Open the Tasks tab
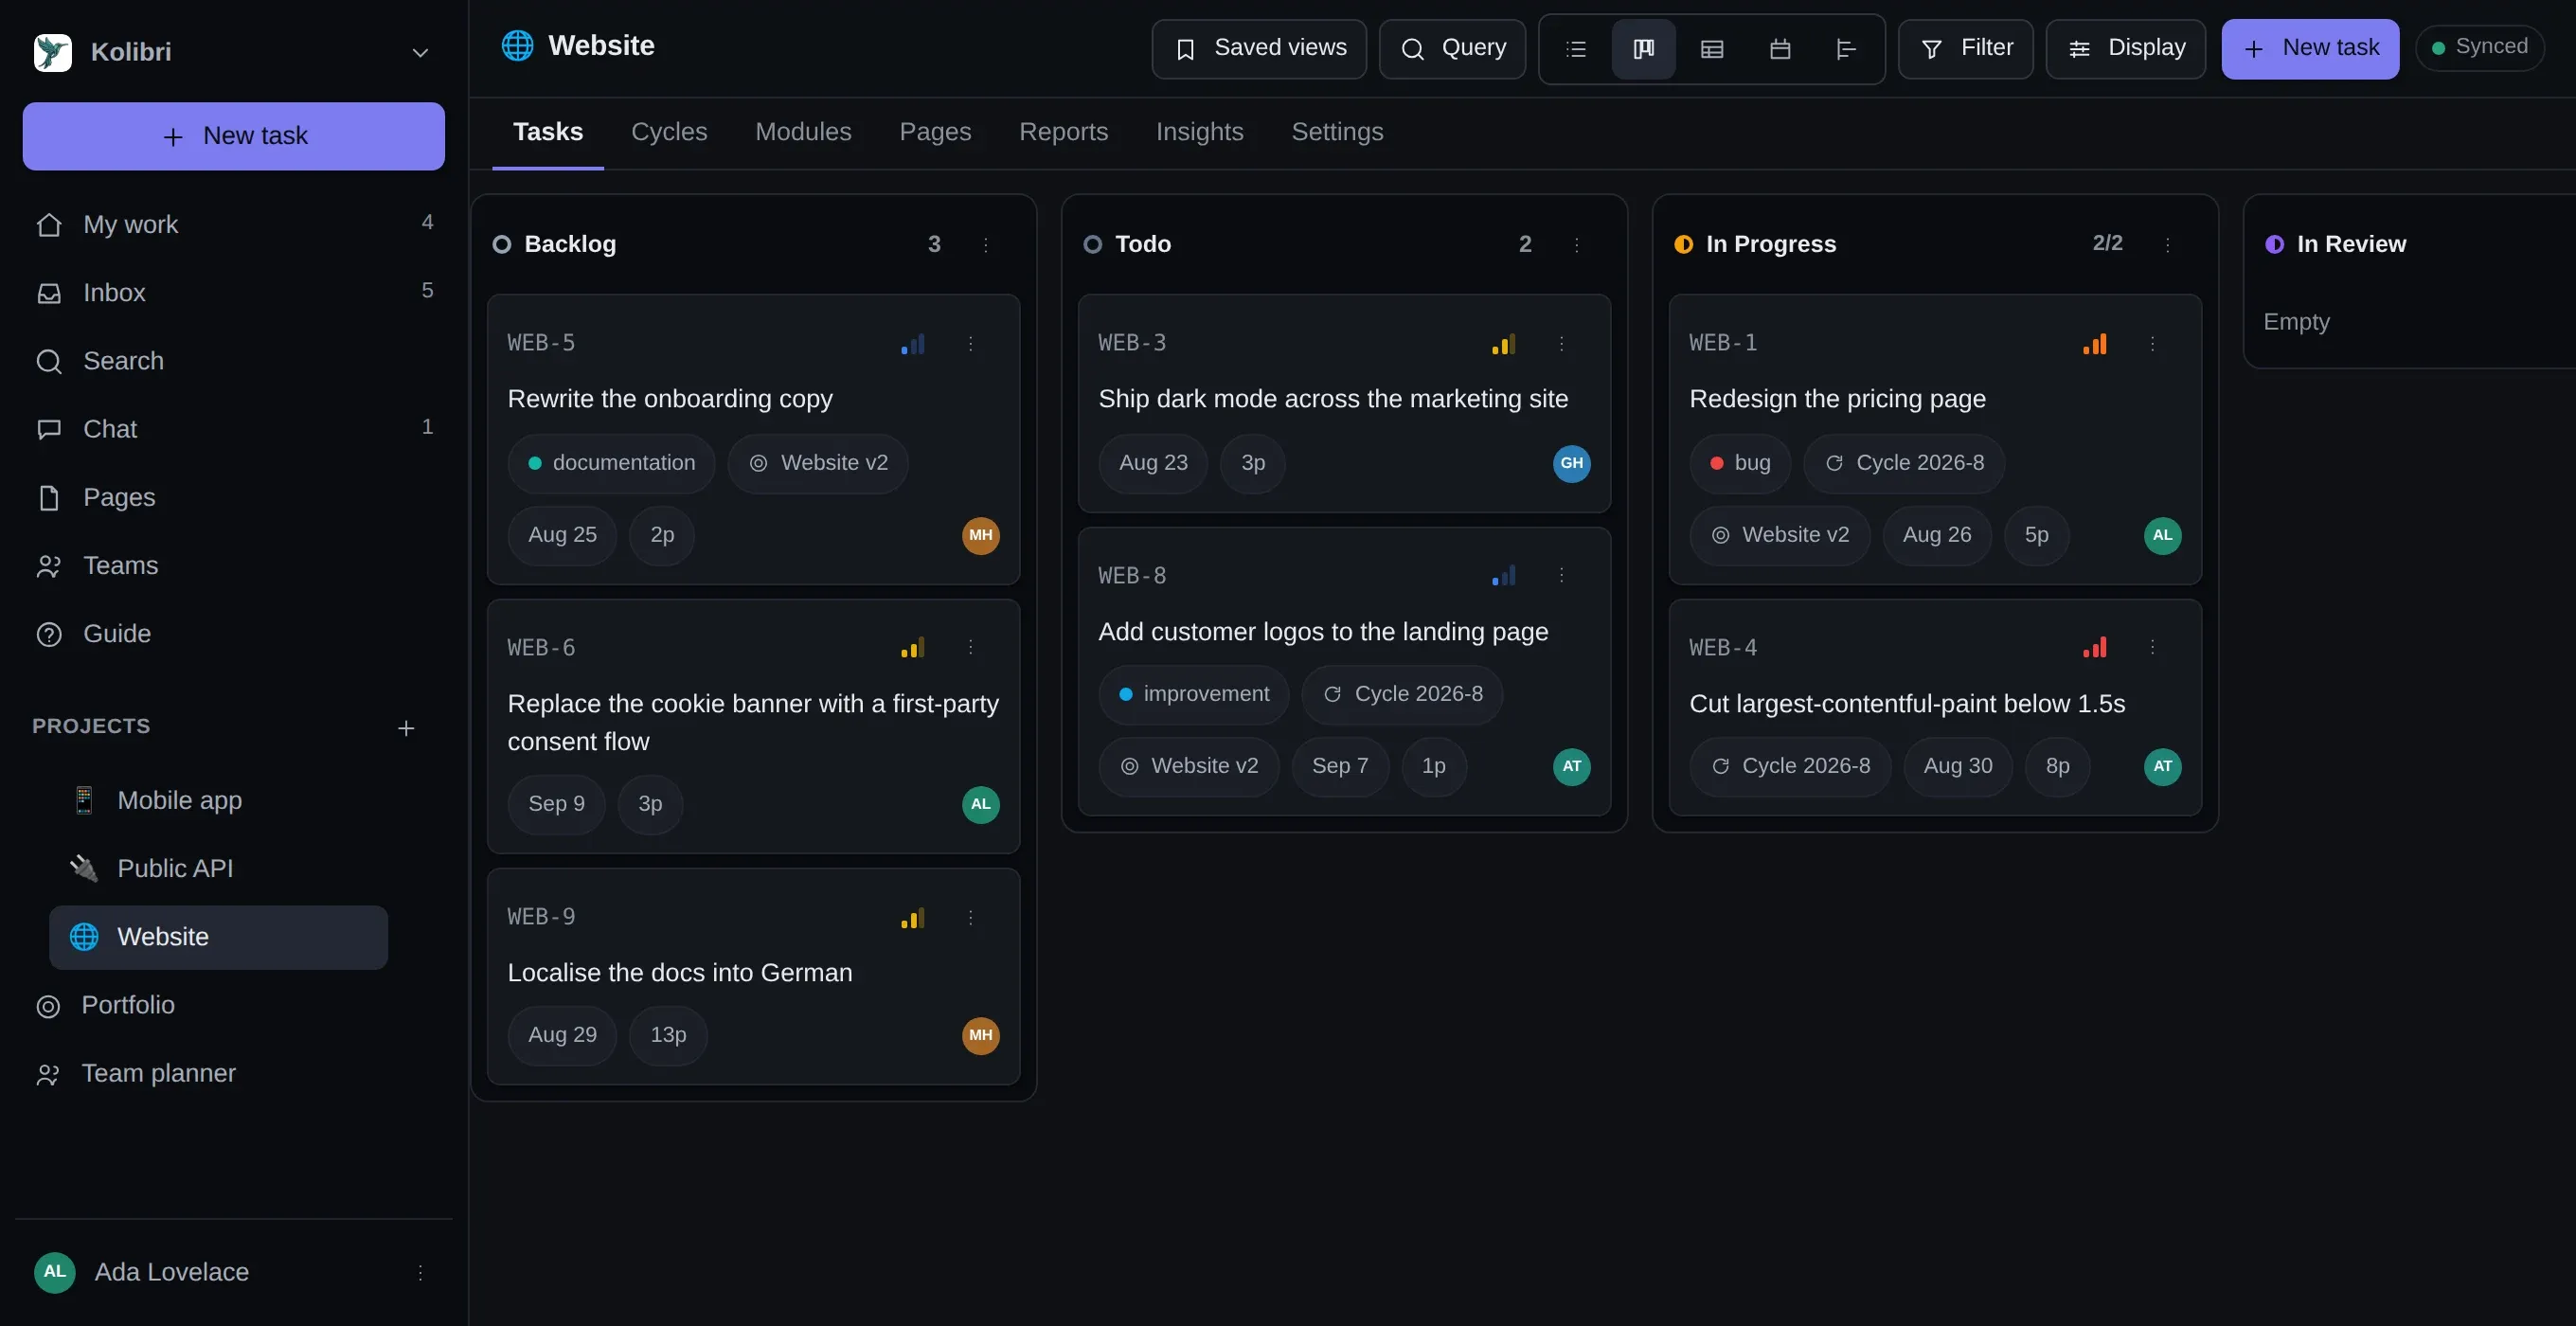2576x1326 pixels. [x=548, y=132]
